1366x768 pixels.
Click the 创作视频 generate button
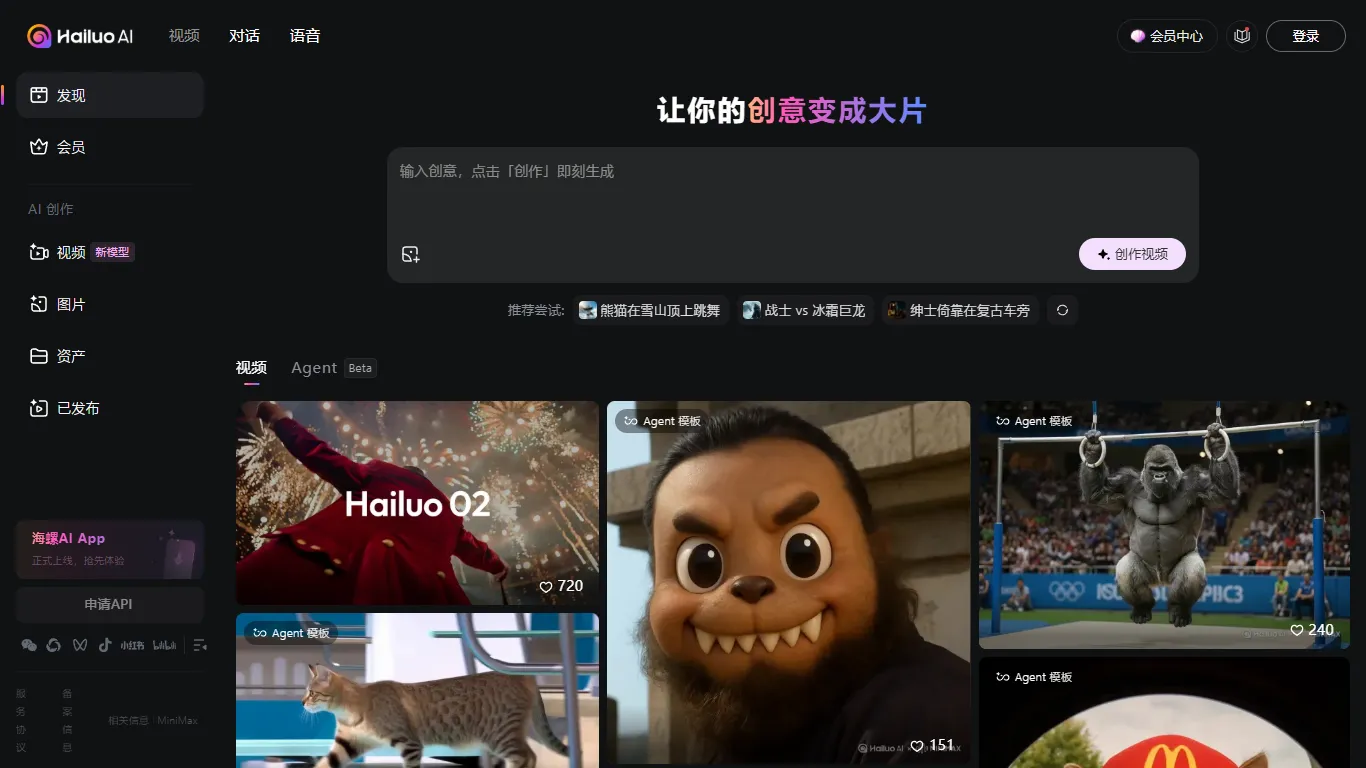(x=1131, y=254)
